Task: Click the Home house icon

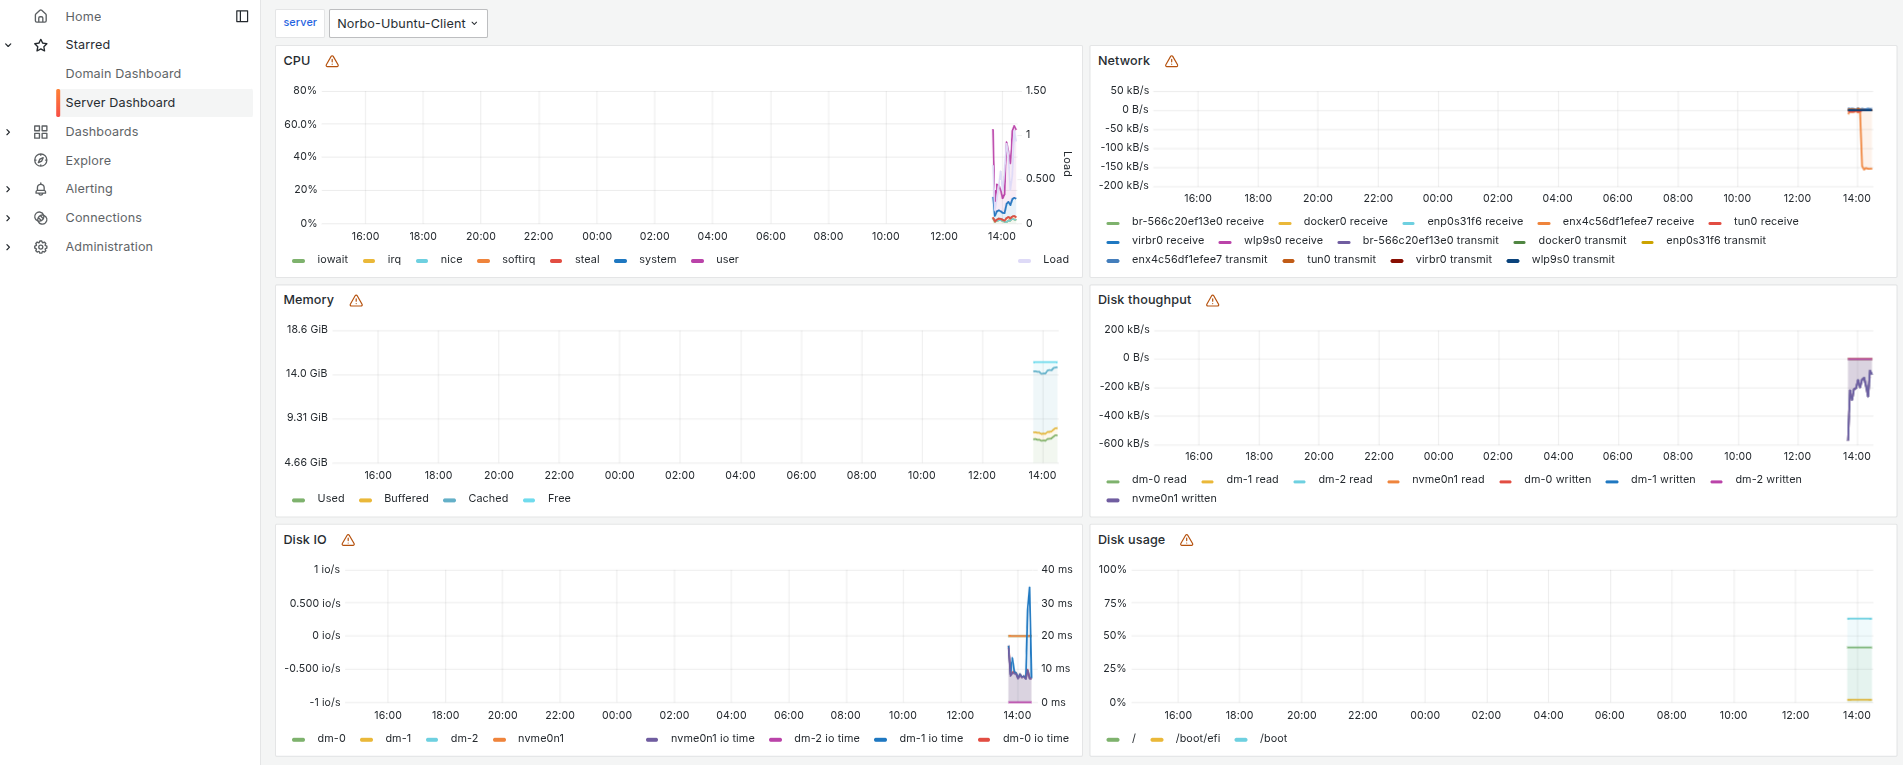Action: [41, 16]
